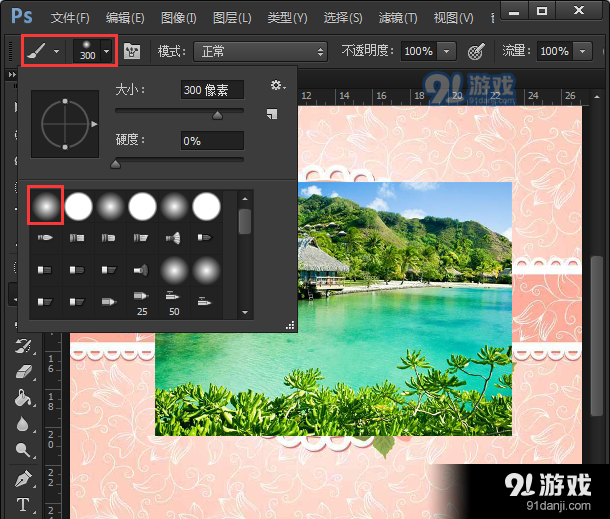Expand the collapsed tools panel arrows
The image size is (610, 519).
pyautogui.click(x=12, y=75)
